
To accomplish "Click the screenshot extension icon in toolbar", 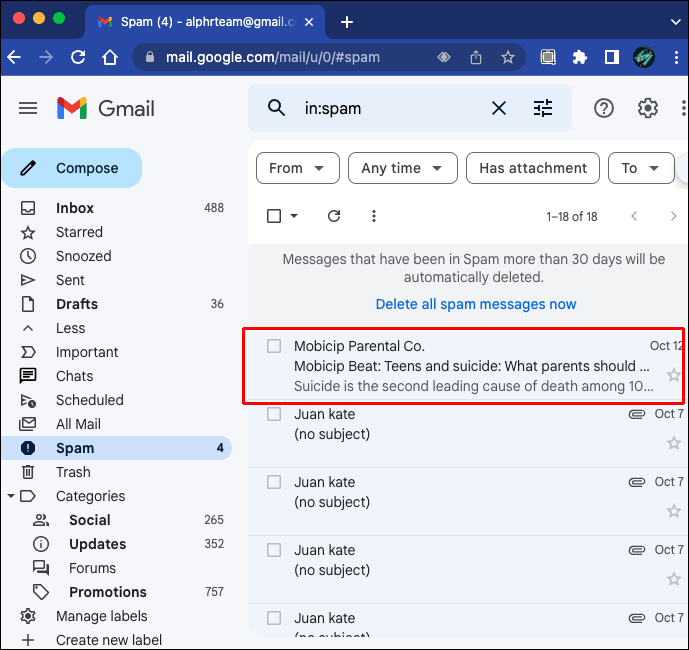I will point(548,57).
